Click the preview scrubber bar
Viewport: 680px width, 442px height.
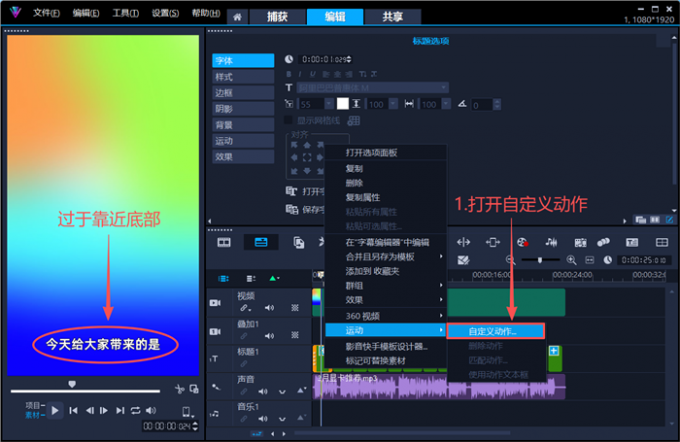(x=85, y=391)
